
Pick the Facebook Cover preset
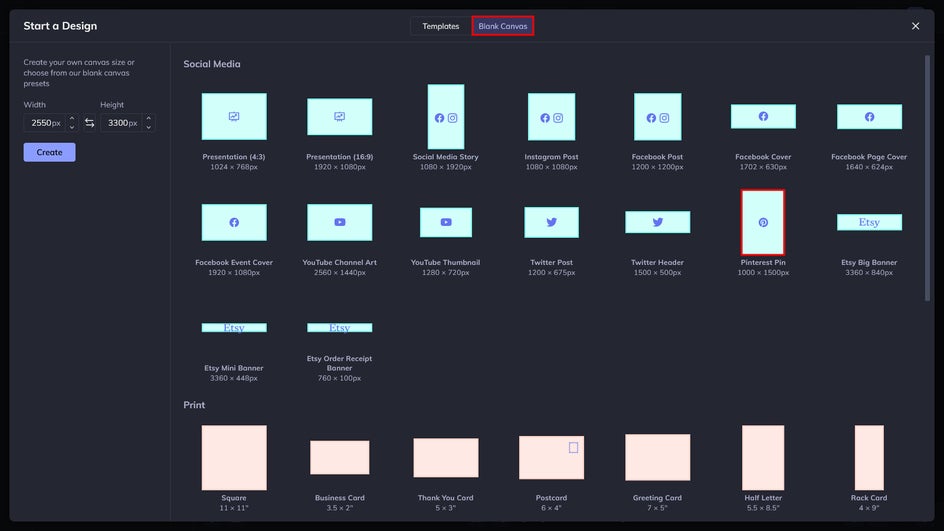(763, 116)
